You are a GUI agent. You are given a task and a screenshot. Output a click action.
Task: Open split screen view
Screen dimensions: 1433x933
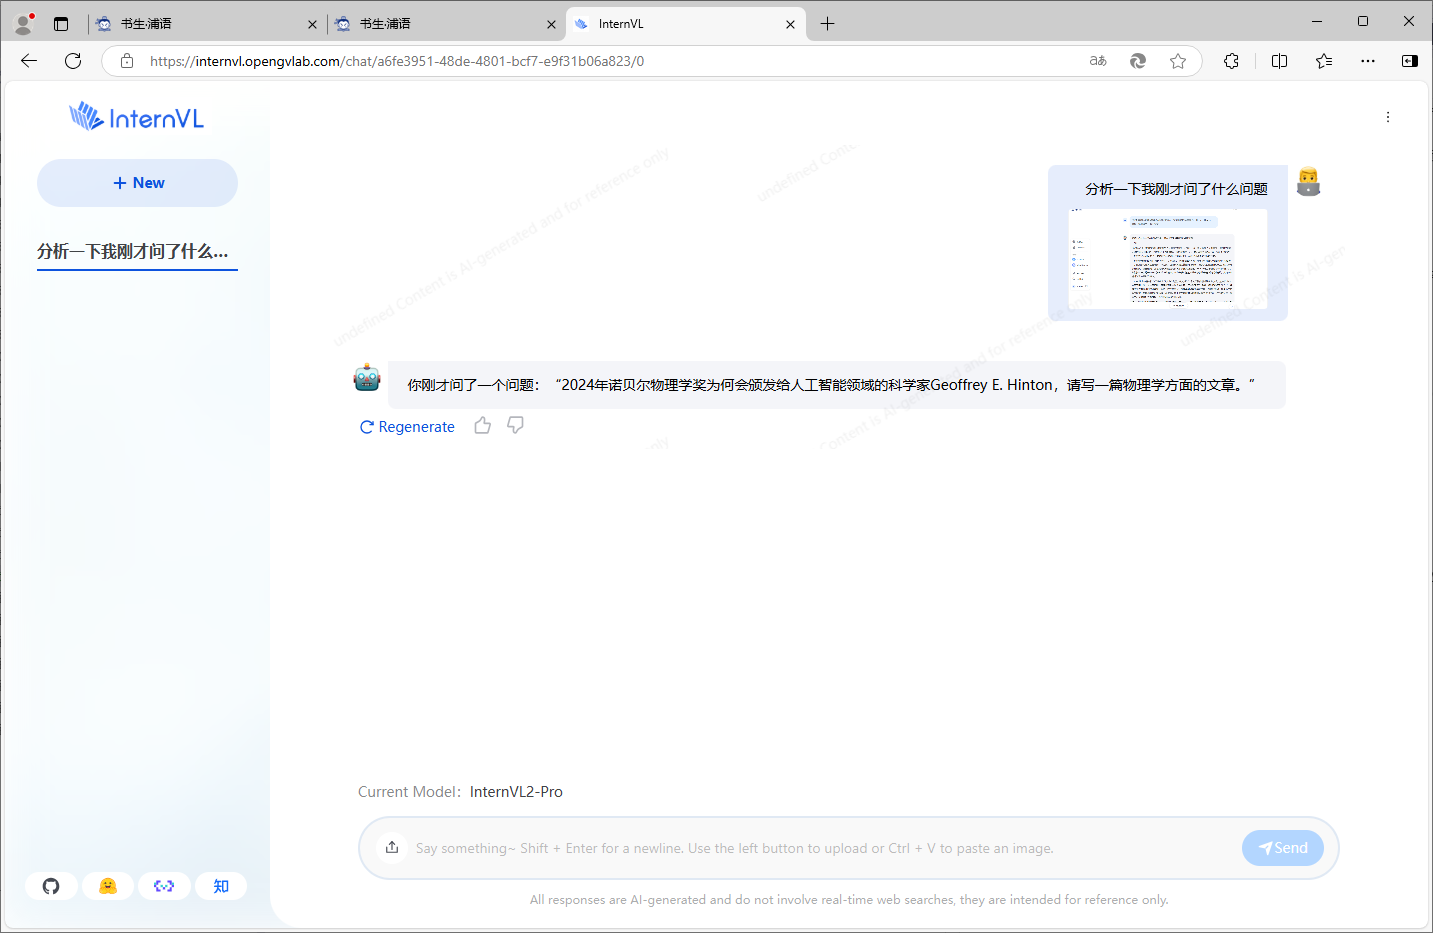point(1279,61)
